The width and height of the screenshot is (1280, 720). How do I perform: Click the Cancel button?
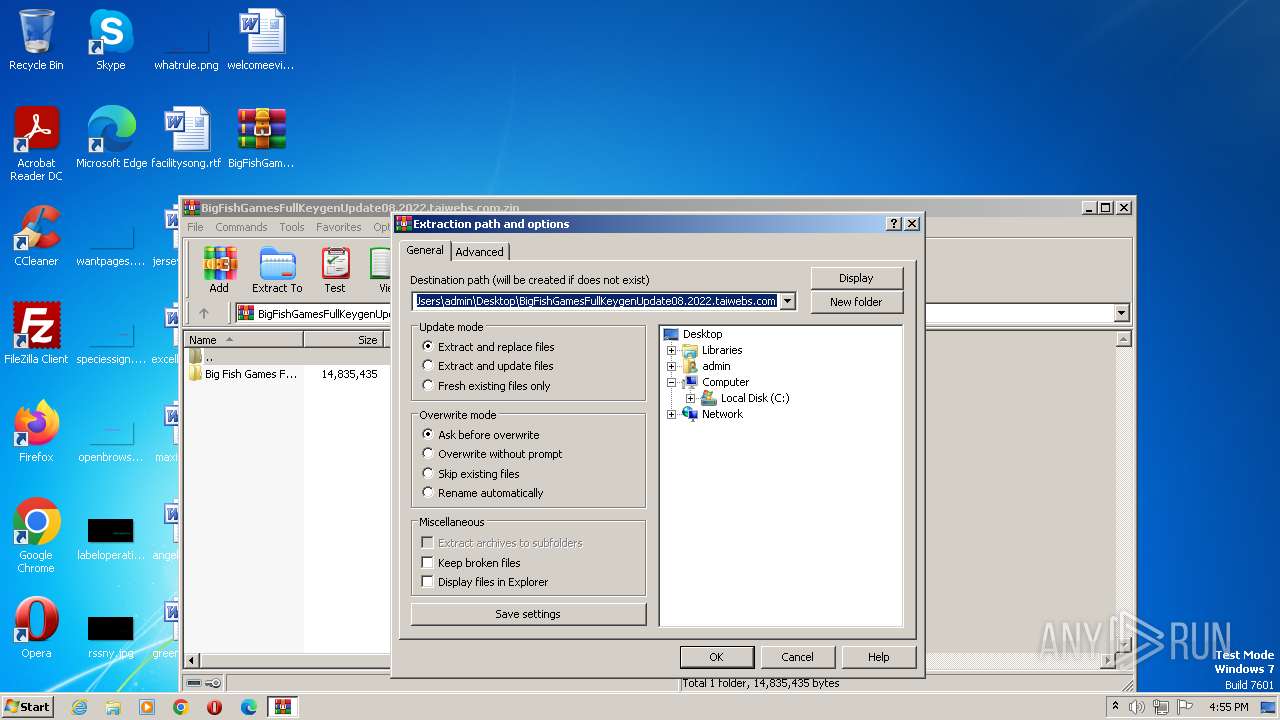click(797, 657)
